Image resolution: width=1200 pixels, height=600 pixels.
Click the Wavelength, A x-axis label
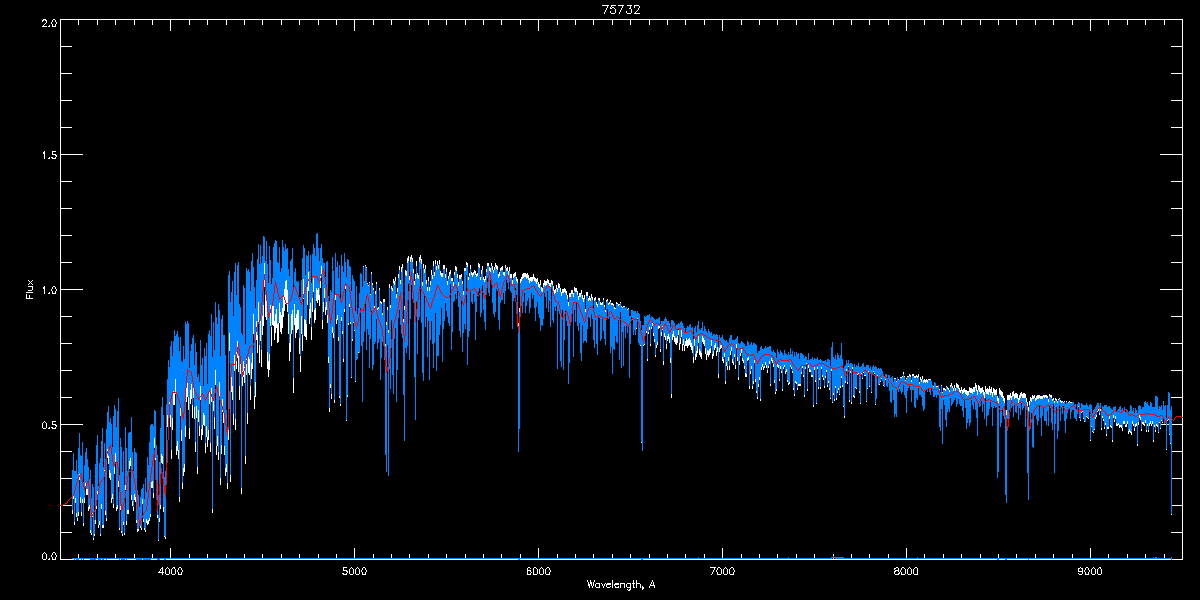621,584
